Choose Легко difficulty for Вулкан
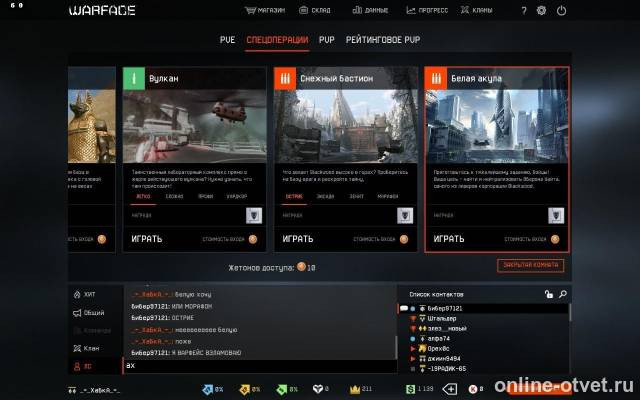Viewport: 640px width, 400px height. tap(143, 197)
